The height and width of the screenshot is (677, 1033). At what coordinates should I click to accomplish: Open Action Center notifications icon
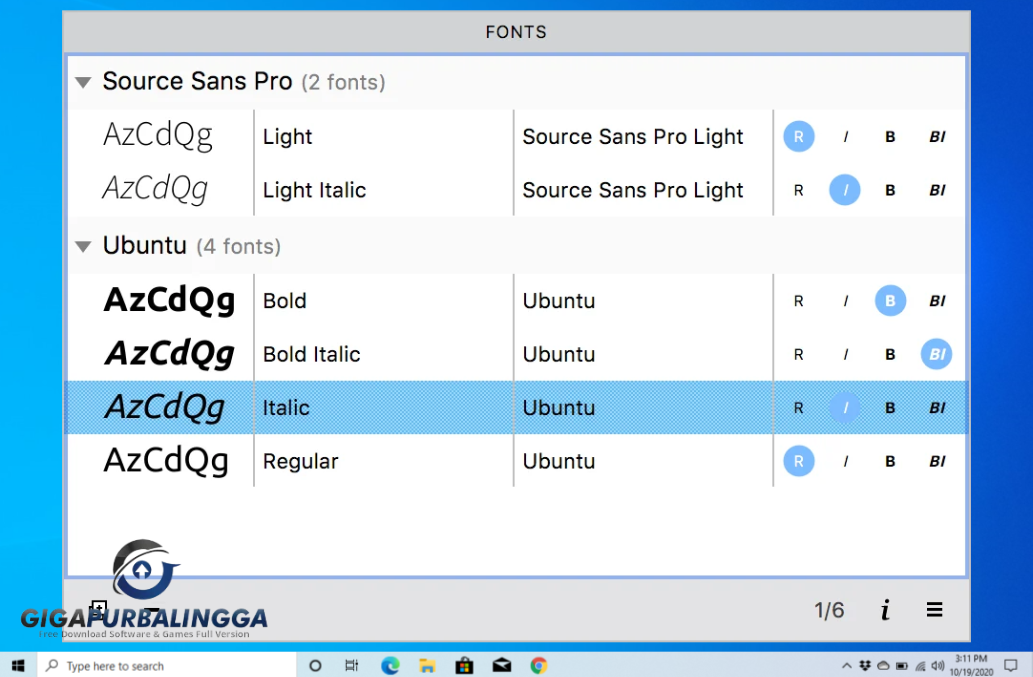[1011, 665]
